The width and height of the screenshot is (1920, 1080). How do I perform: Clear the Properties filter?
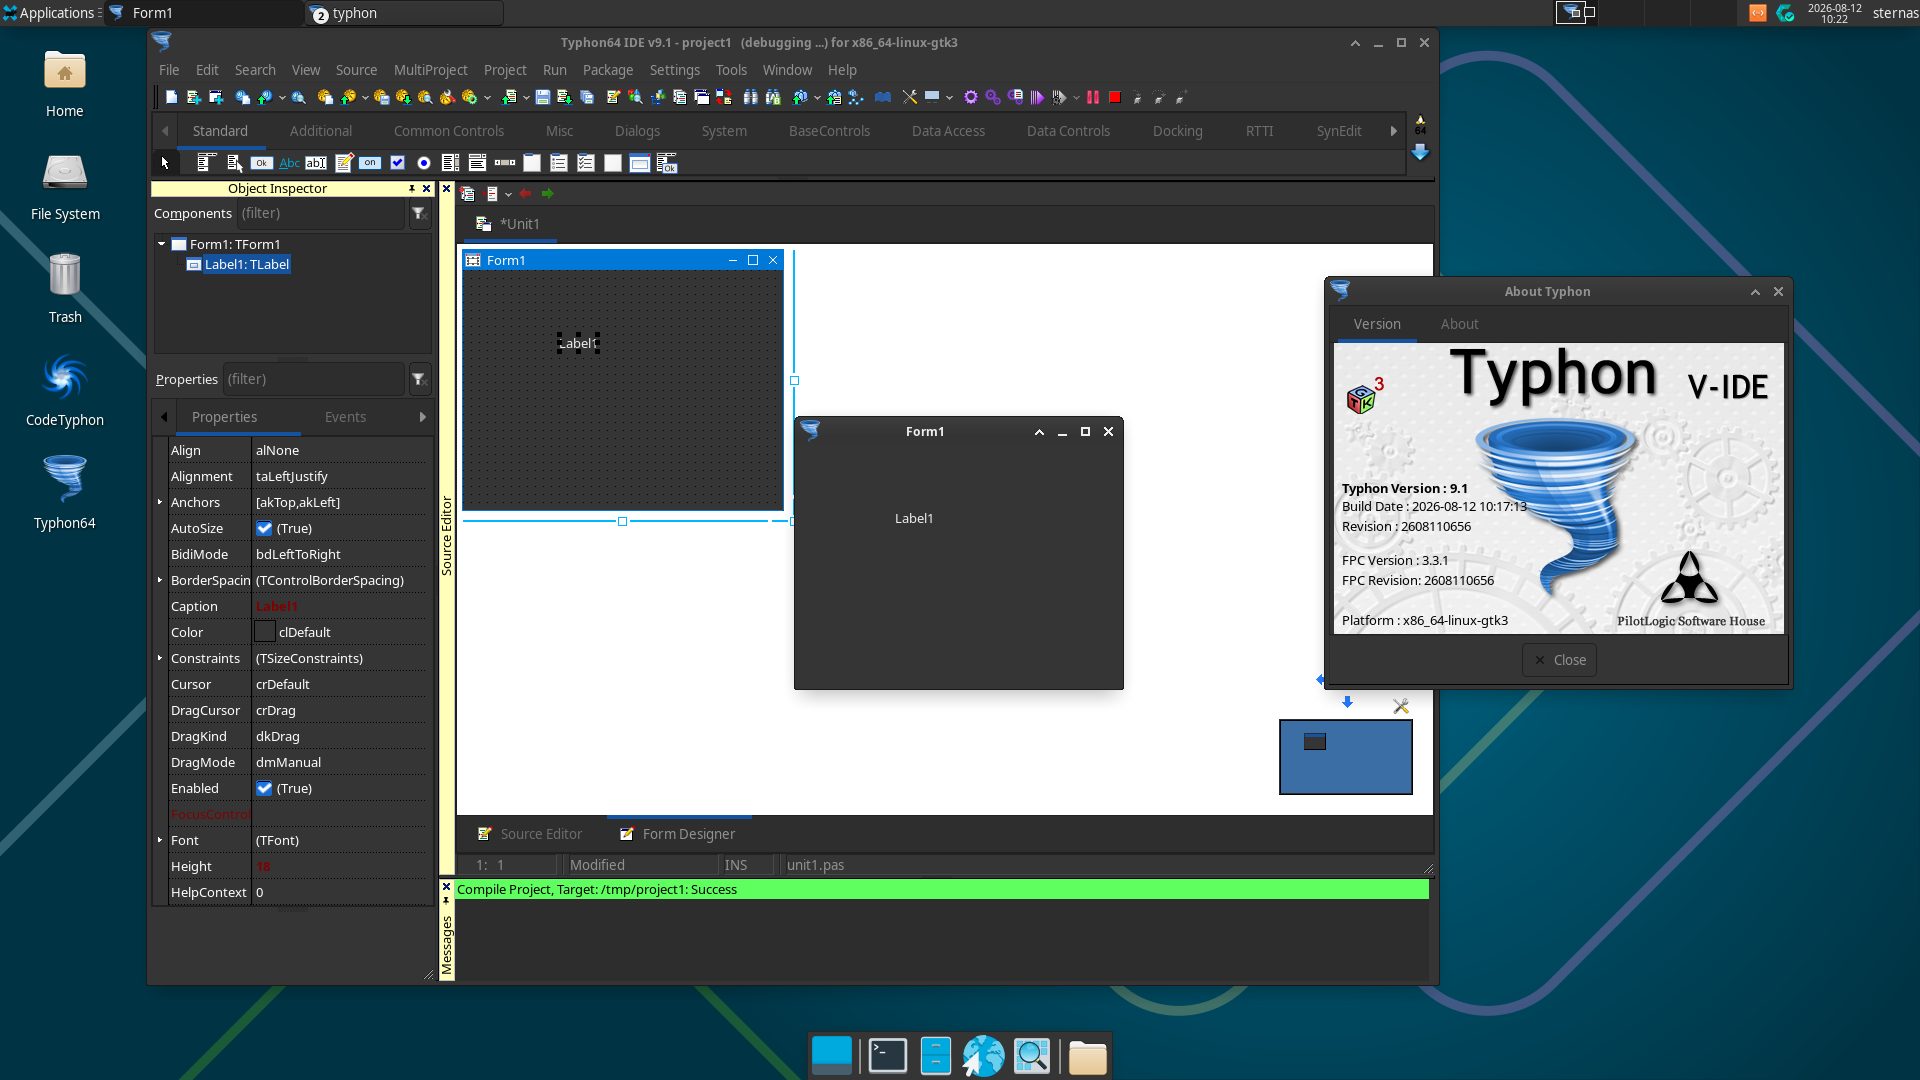pos(420,380)
